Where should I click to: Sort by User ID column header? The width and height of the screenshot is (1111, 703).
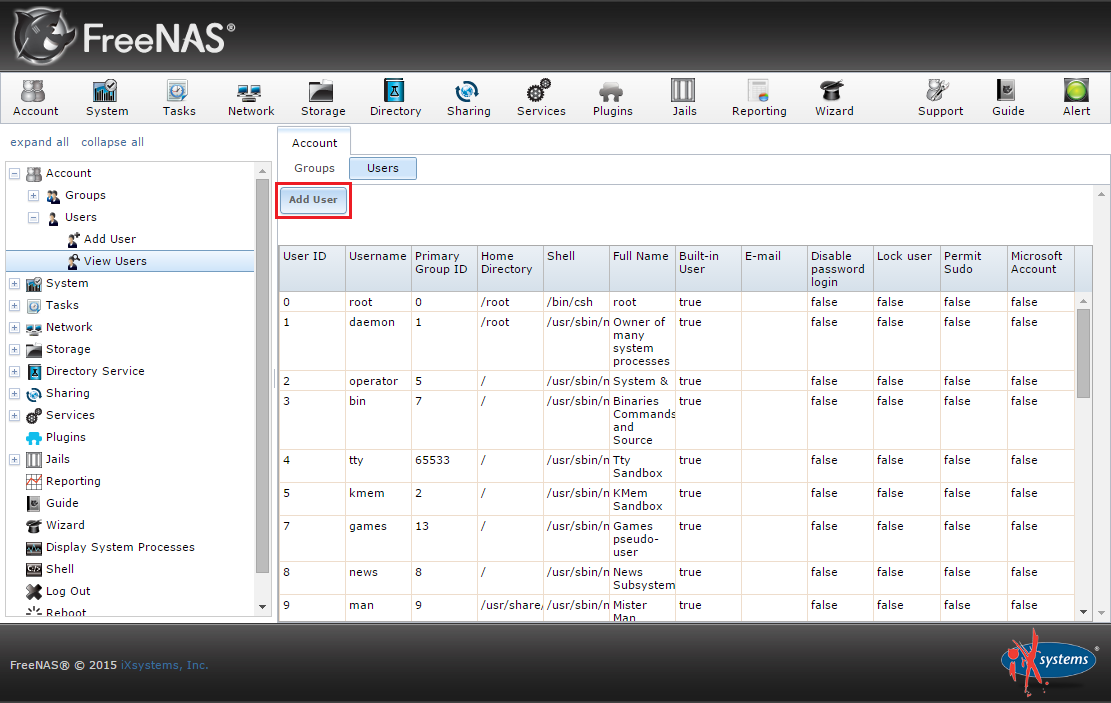(x=312, y=269)
